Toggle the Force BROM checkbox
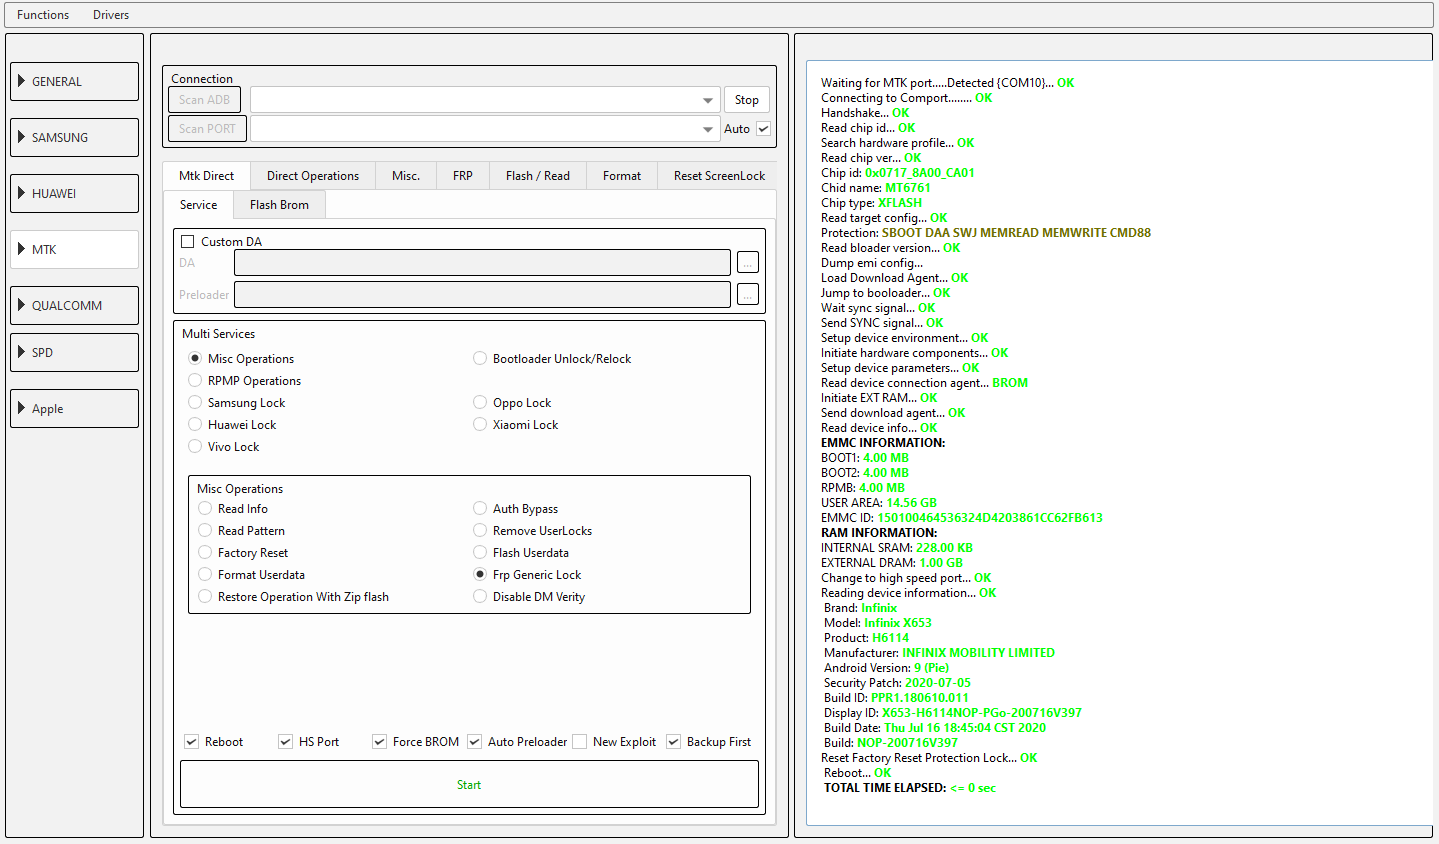The image size is (1439, 844). [x=379, y=742]
